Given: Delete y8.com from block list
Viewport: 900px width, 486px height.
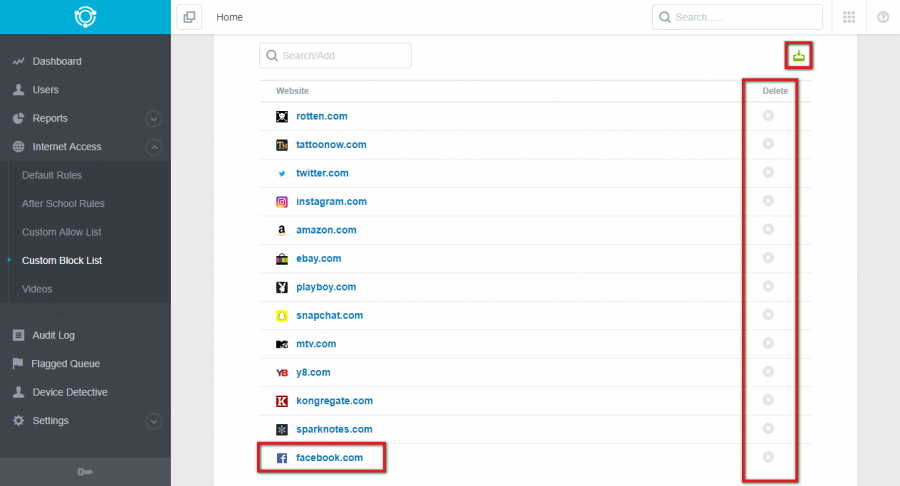Looking at the screenshot, I should (768, 371).
